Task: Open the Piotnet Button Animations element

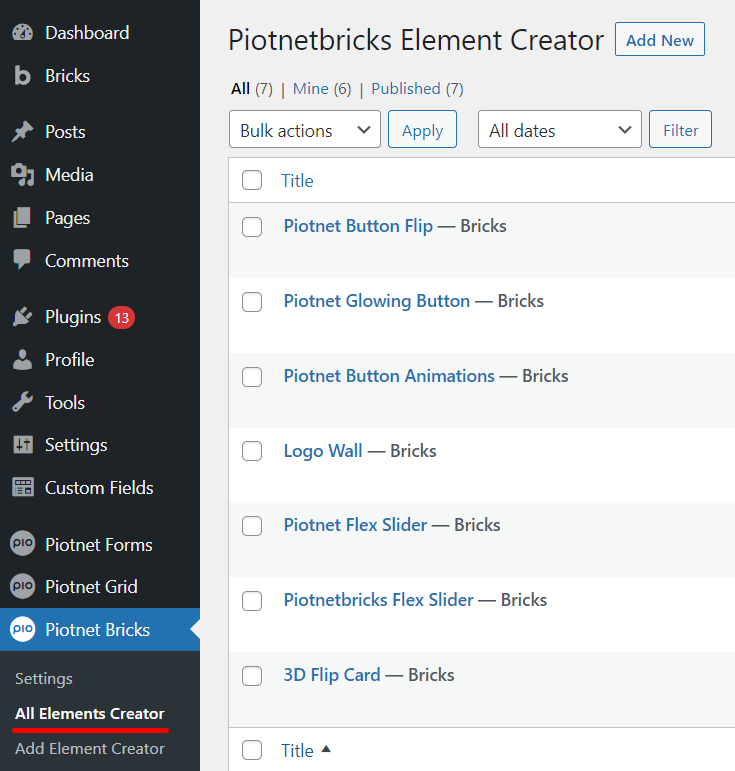Action: point(389,376)
